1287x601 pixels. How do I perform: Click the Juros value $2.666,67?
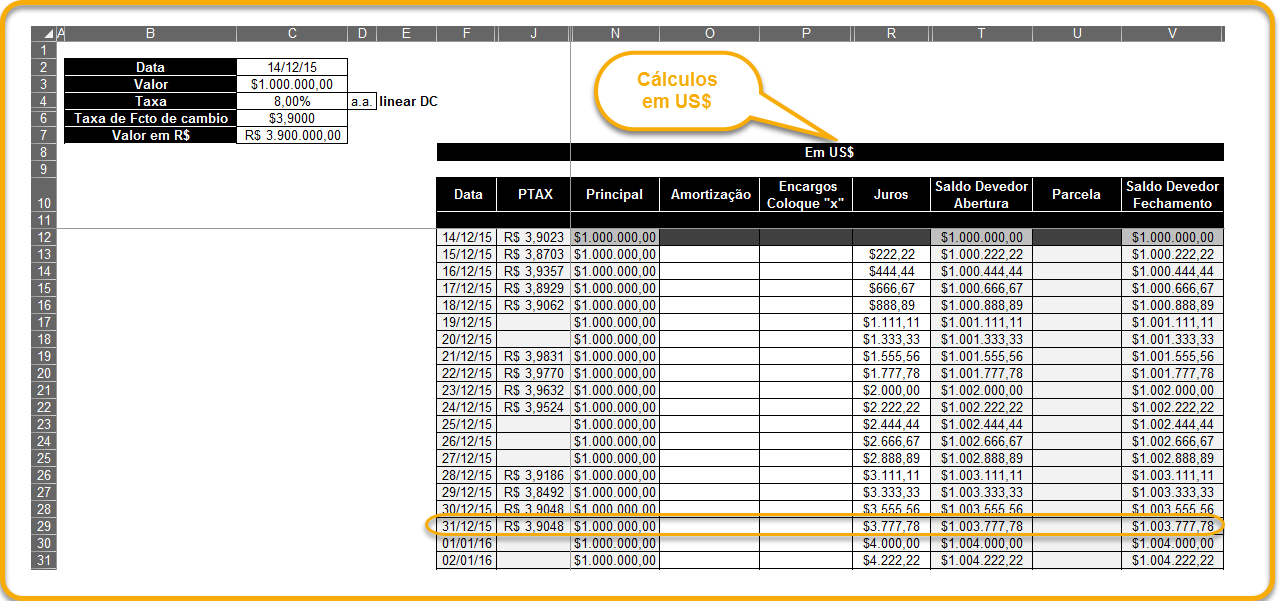(x=891, y=441)
